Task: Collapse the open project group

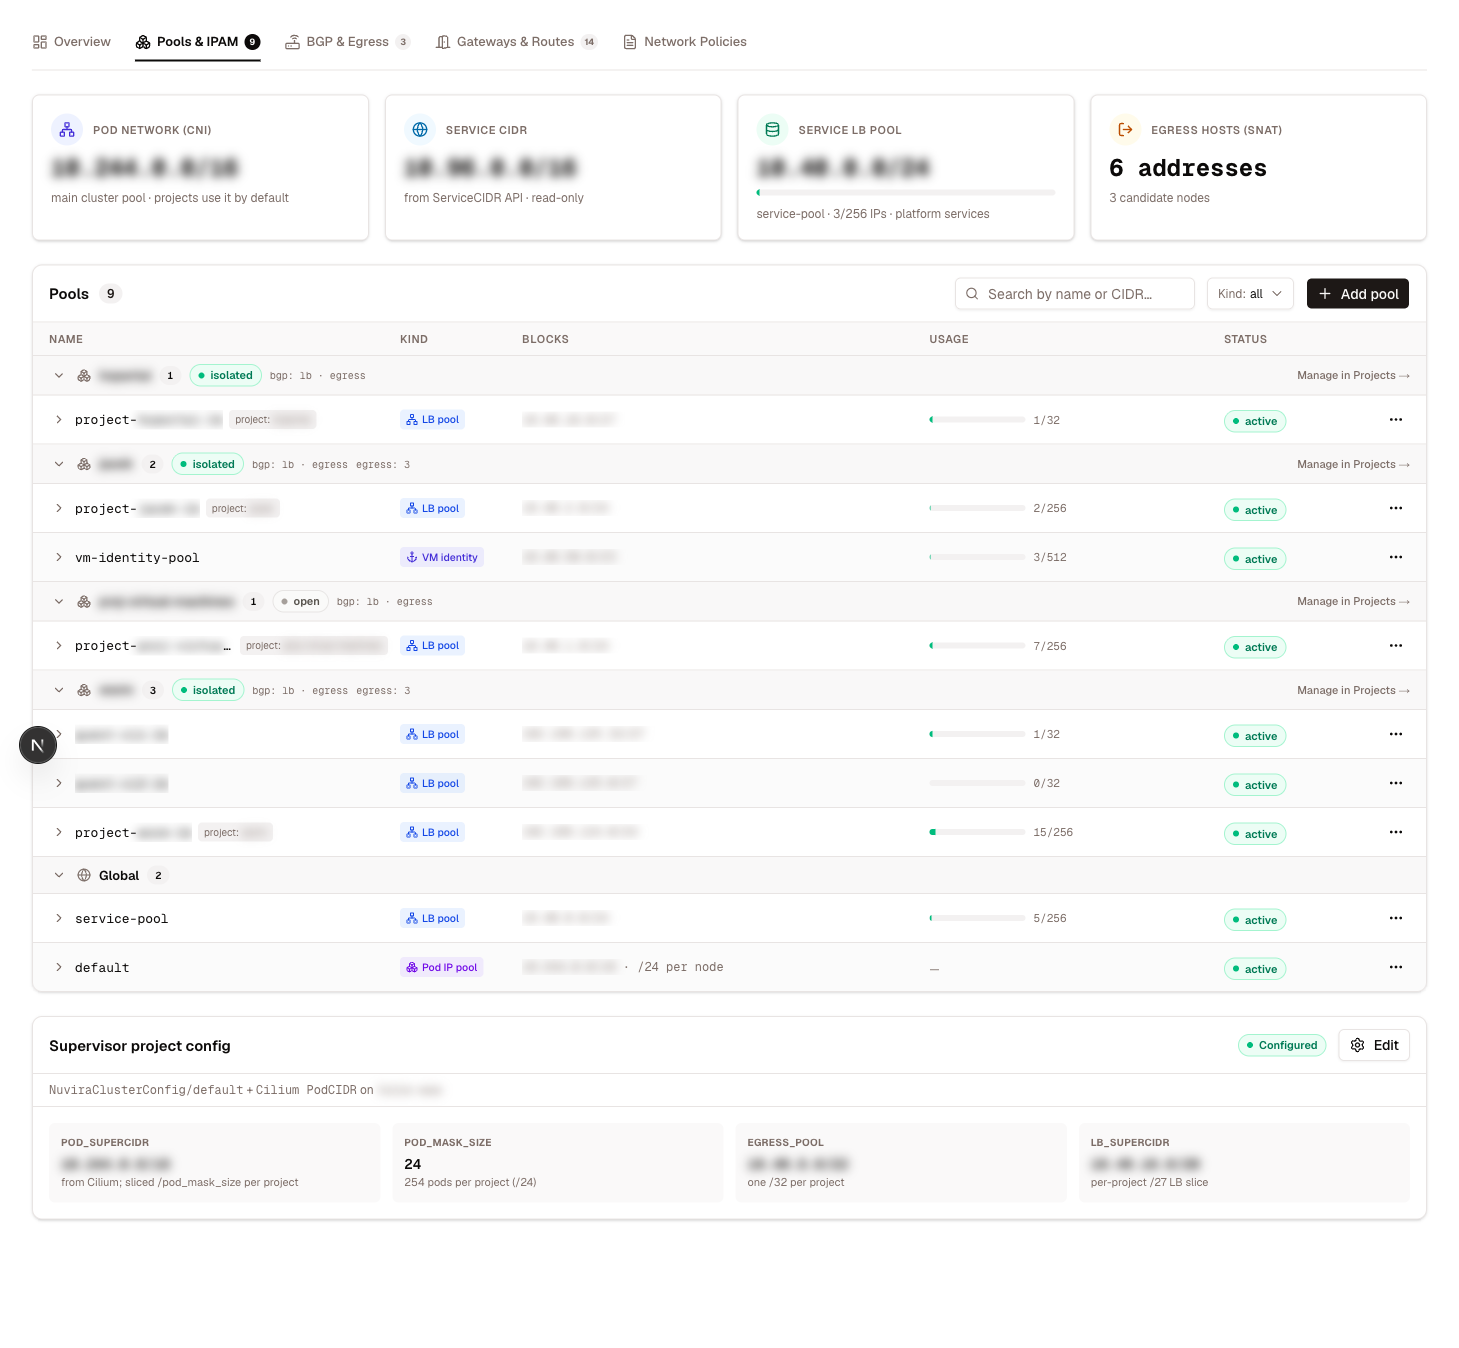Action: coord(59,602)
